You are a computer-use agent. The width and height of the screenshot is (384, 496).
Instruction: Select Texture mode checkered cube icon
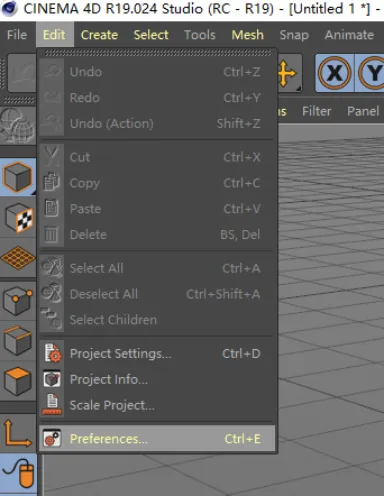coord(18,218)
